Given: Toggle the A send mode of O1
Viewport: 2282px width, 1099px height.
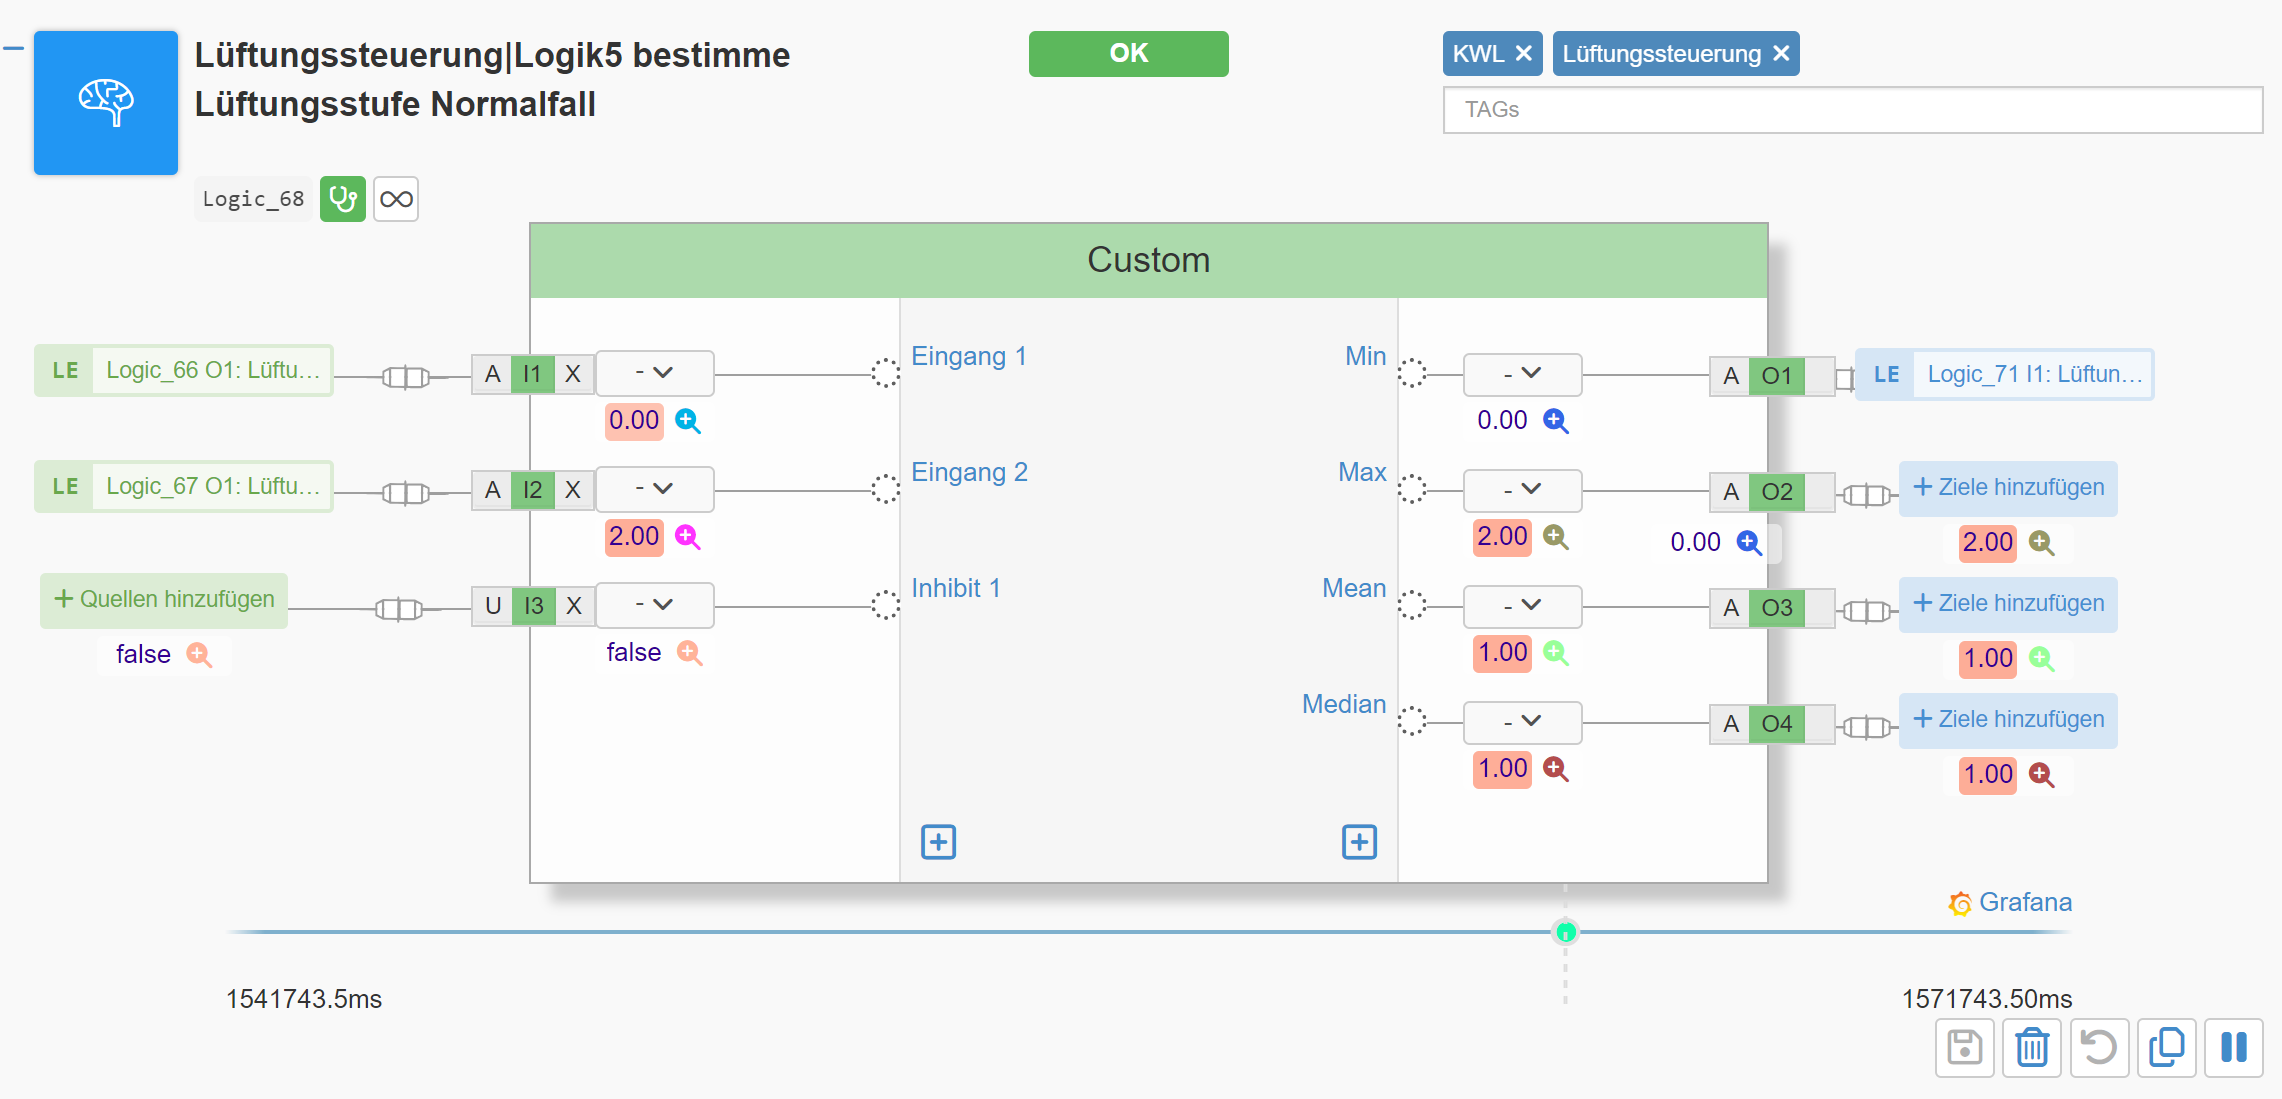Looking at the screenshot, I should [x=1731, y=377].
